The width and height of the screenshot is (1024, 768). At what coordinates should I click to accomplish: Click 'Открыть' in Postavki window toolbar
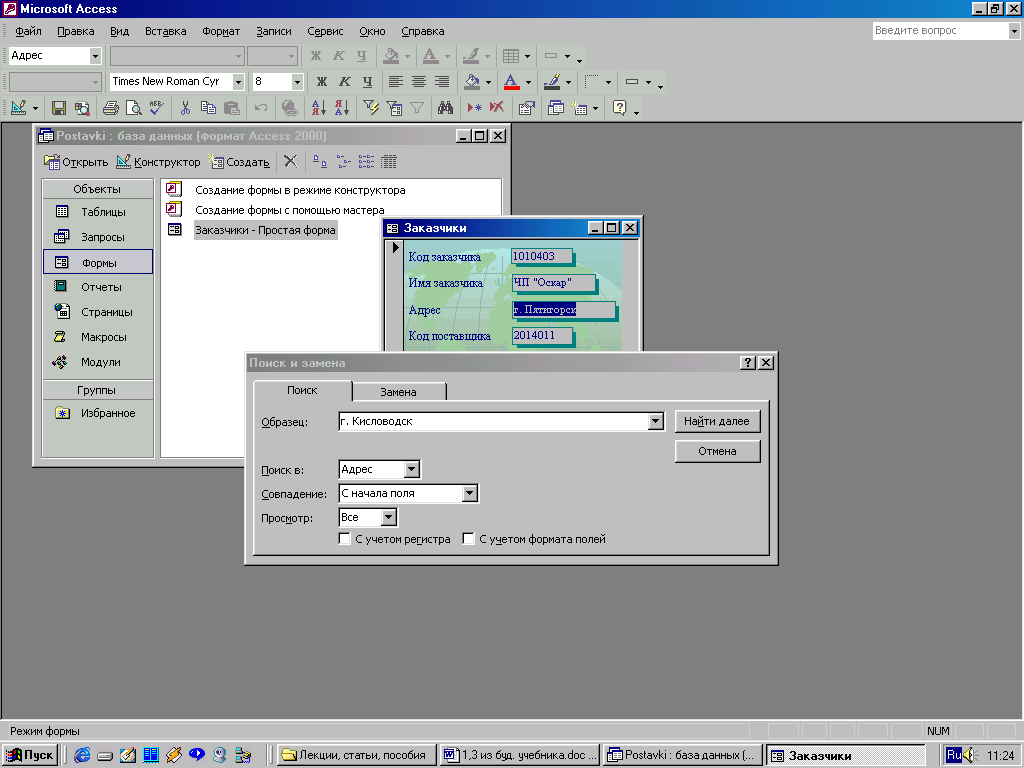[x=76, y=162]
